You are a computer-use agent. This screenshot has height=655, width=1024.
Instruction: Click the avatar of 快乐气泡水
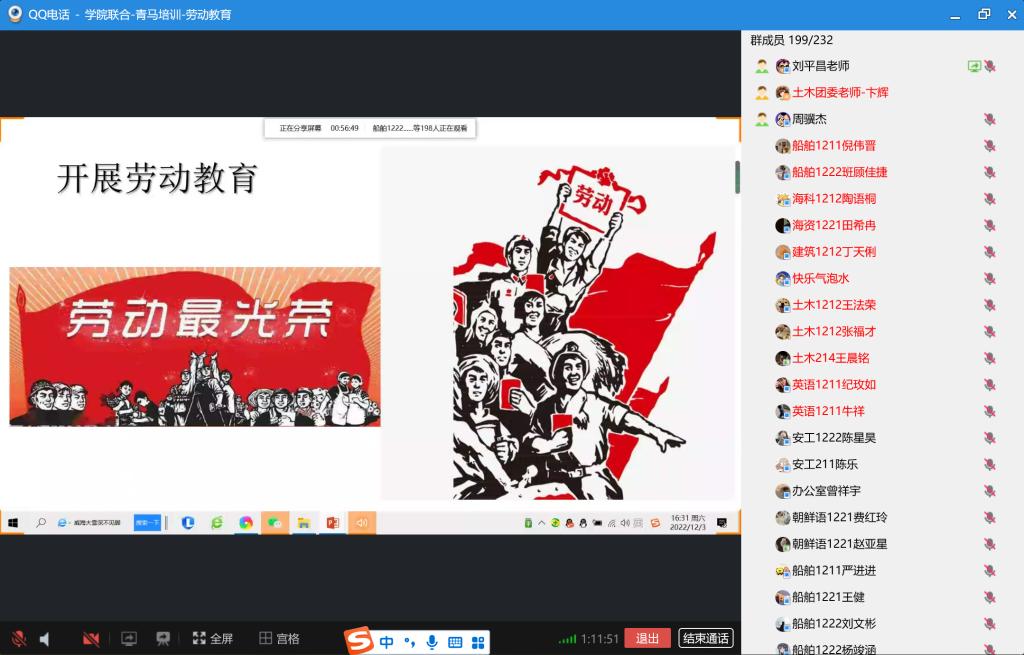783,278
